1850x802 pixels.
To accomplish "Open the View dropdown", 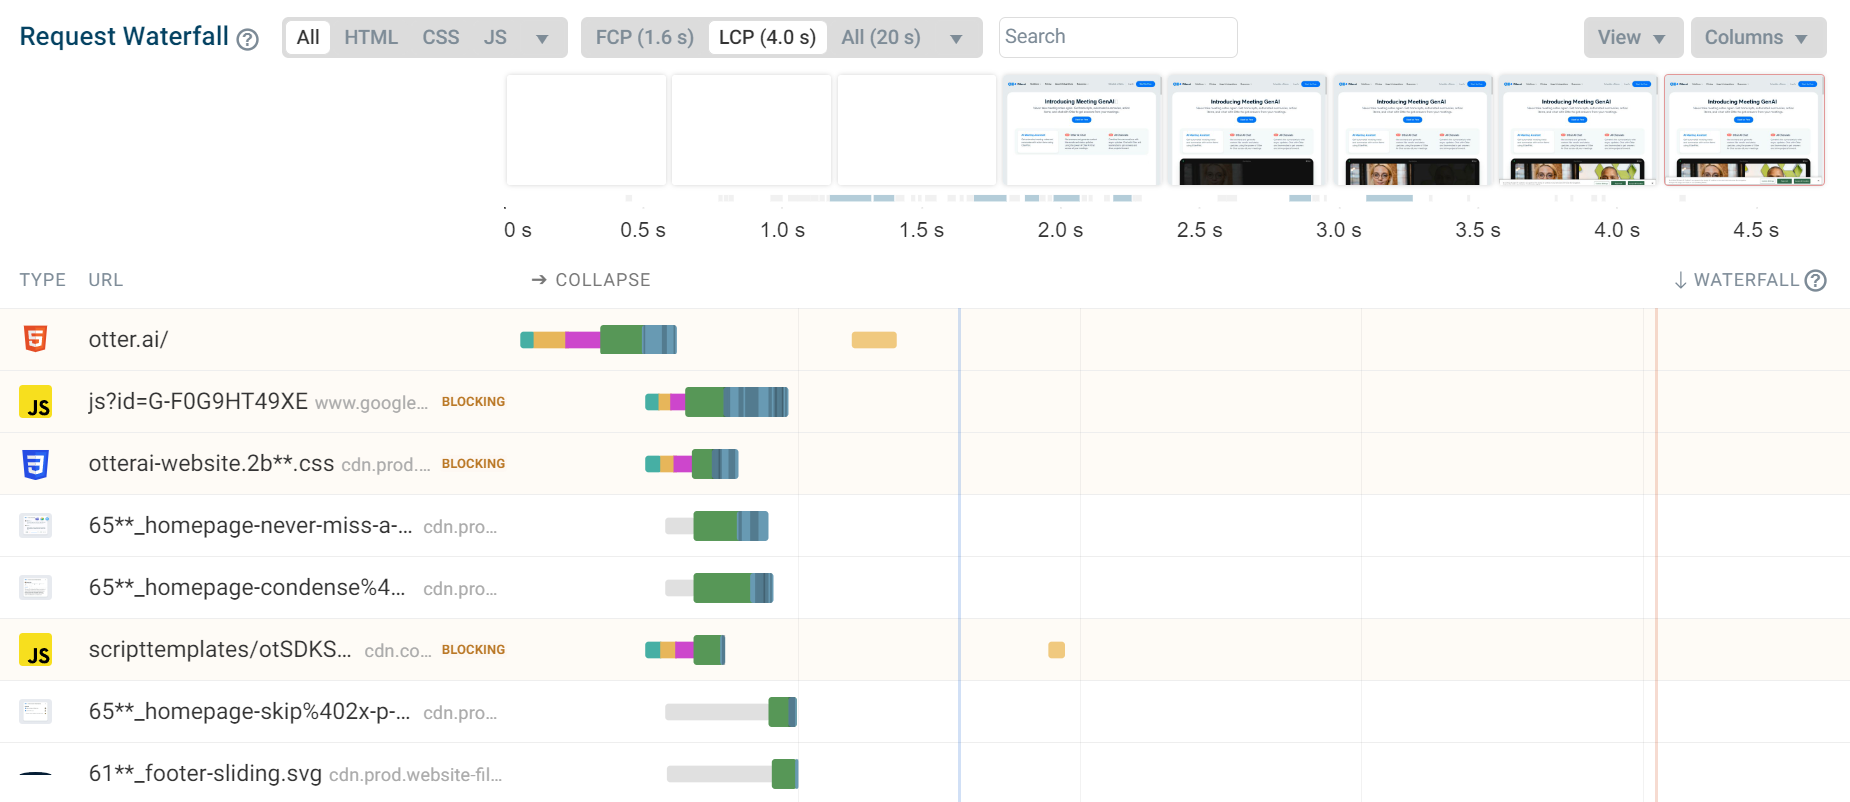I will [1633, 37].
